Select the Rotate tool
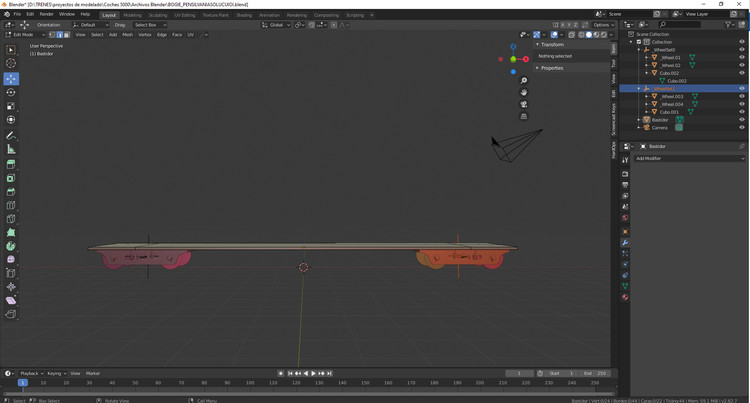Viewport: 750px width, 403px height. coord(11,92)
